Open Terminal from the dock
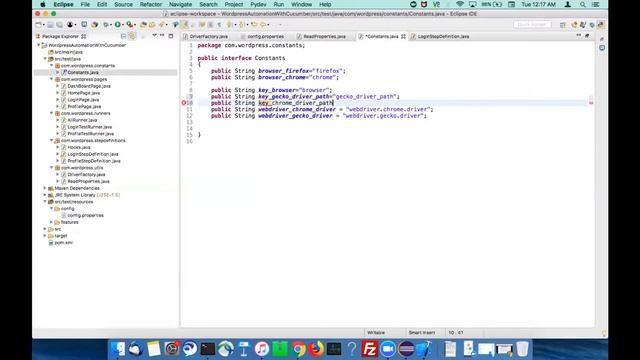 (x=207, y=349)
